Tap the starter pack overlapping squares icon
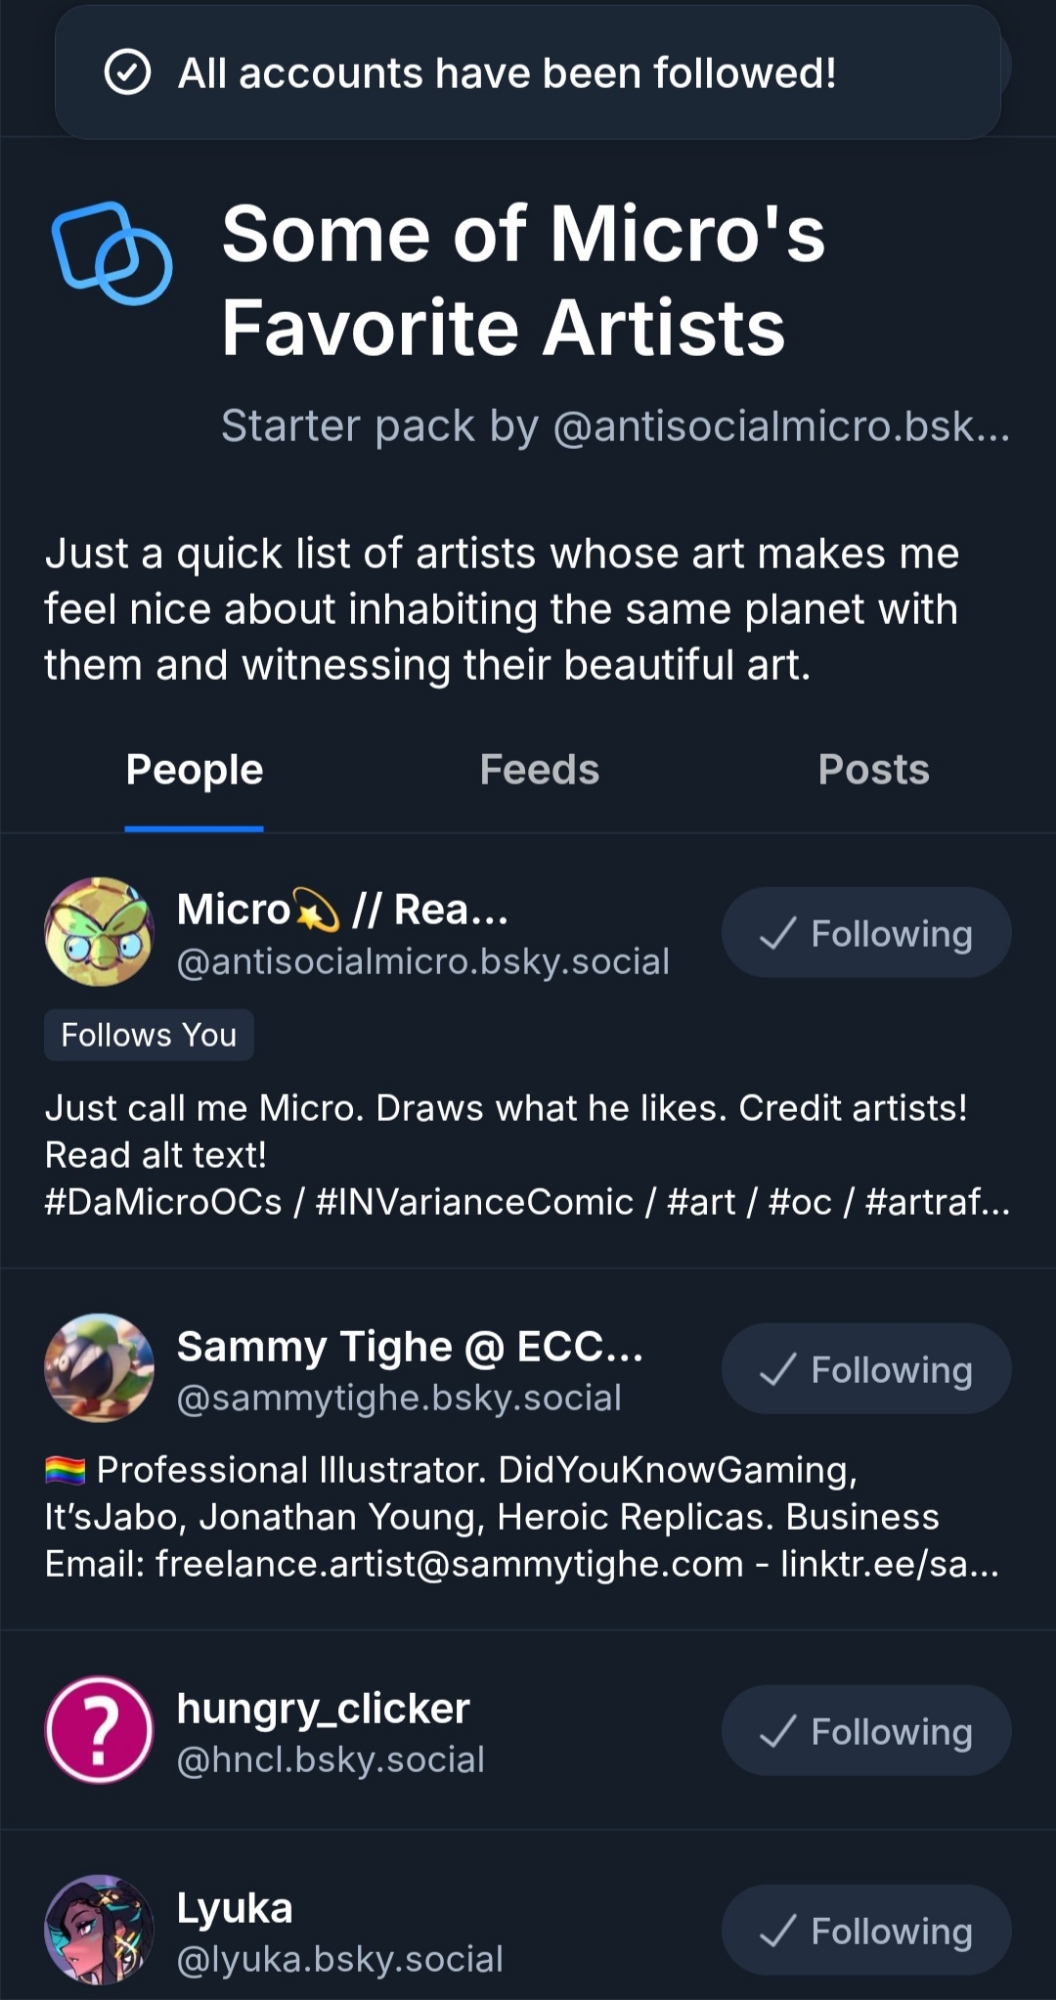 [111, 253]
